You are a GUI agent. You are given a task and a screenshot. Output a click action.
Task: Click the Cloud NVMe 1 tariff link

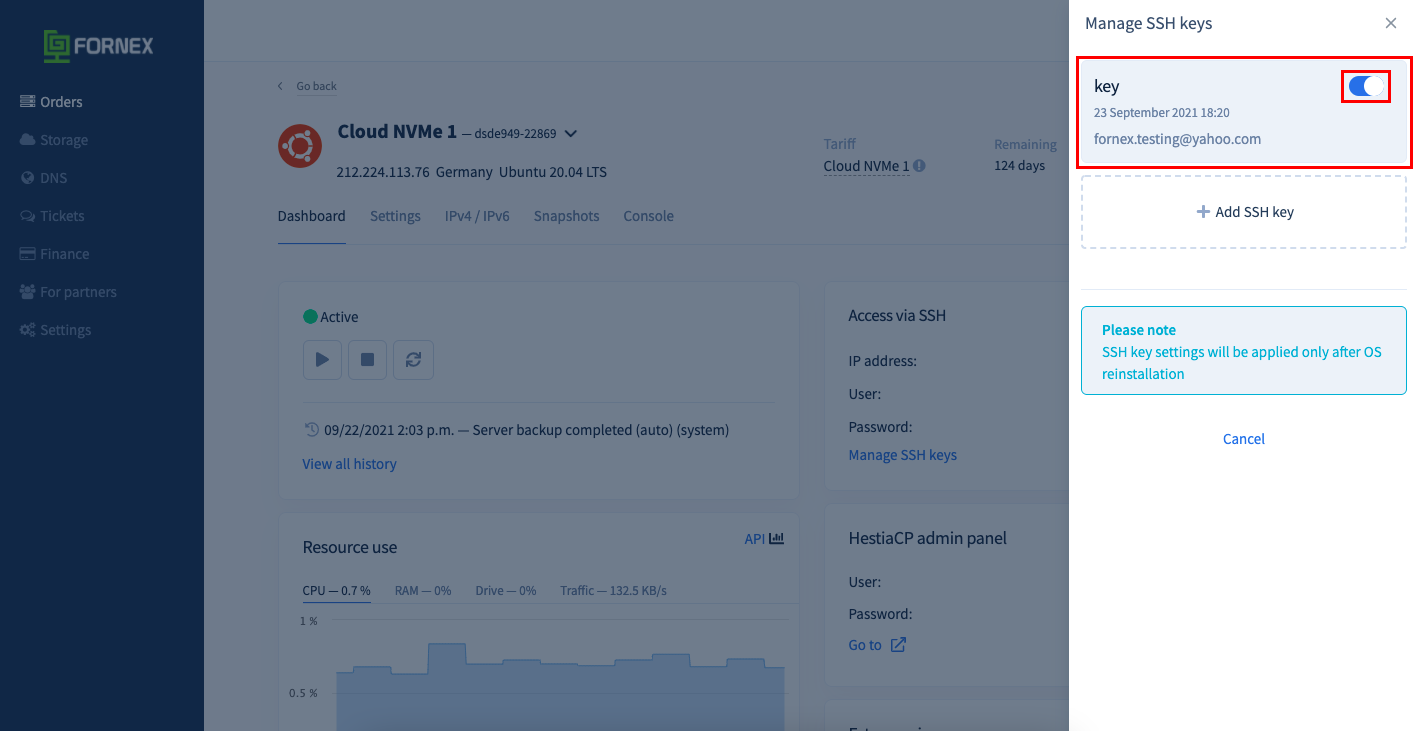pos(866,165)
